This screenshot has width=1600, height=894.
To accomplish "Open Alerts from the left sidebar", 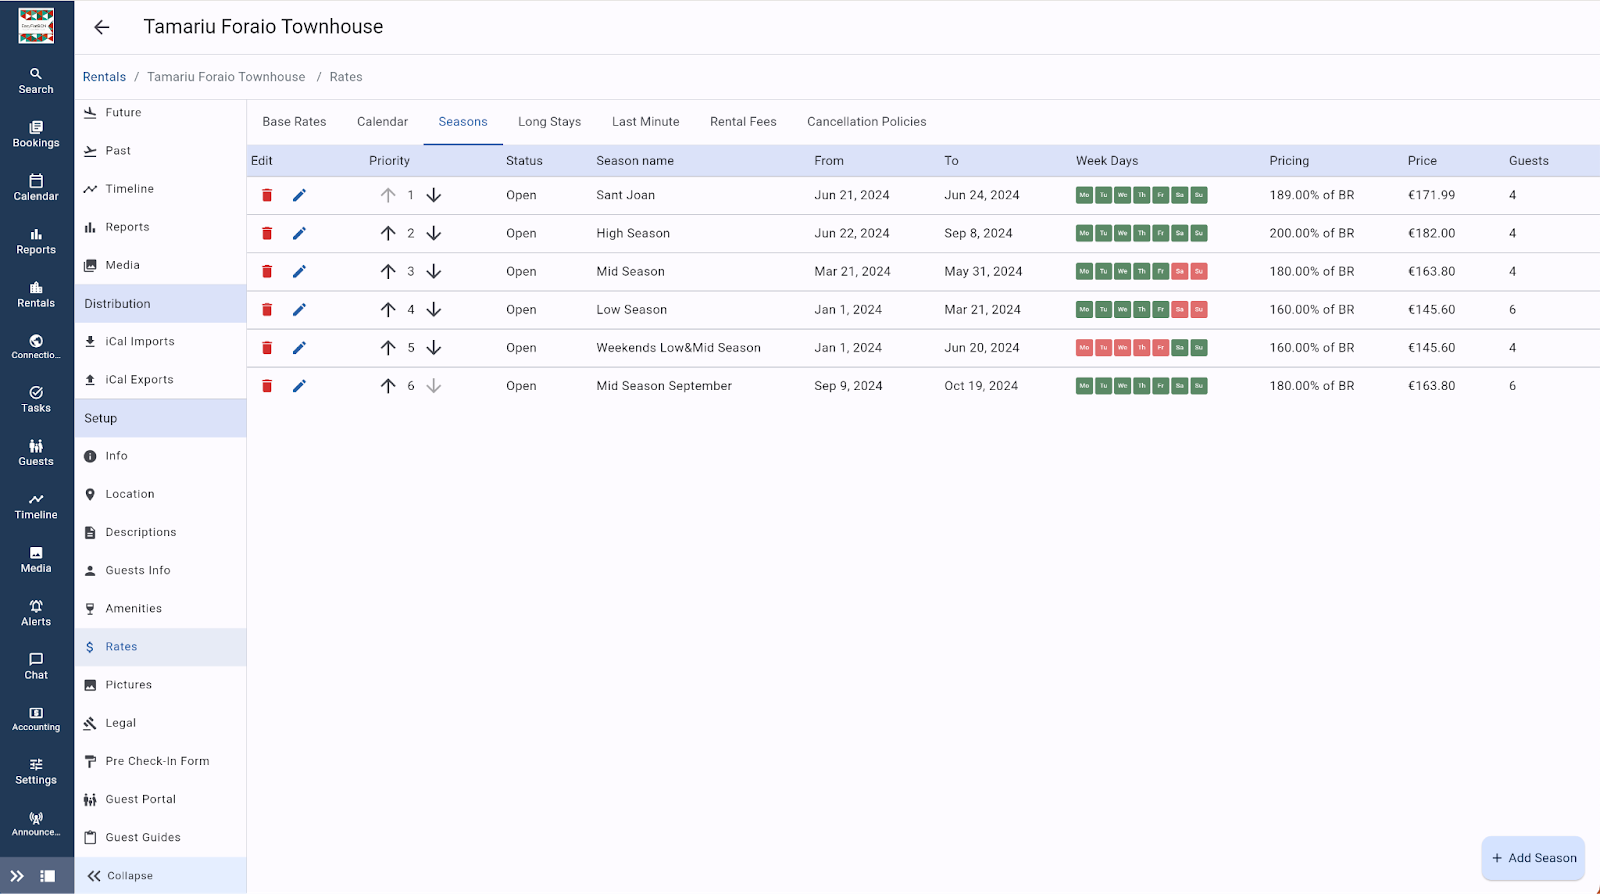I will 36,613.
